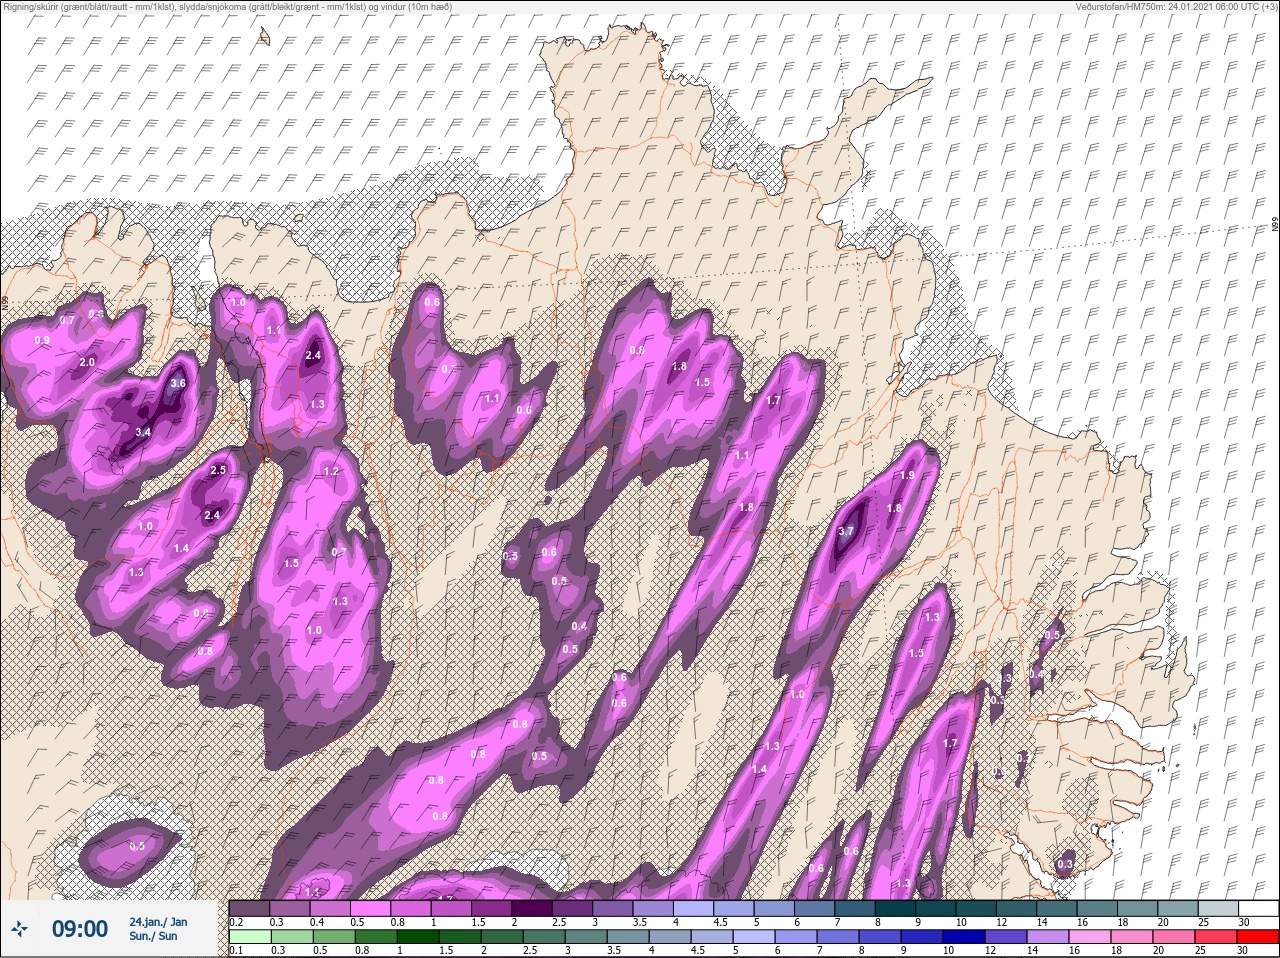
Task: Click the 1.9 precipitation value on the map
Action: (x=908, y=475)
